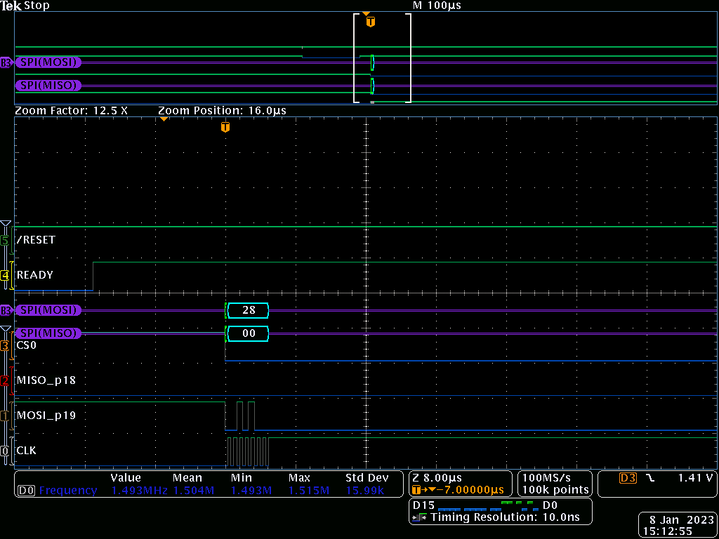Click the Max value 1.515M
This screenshot has width=719, height=539.
309,490
